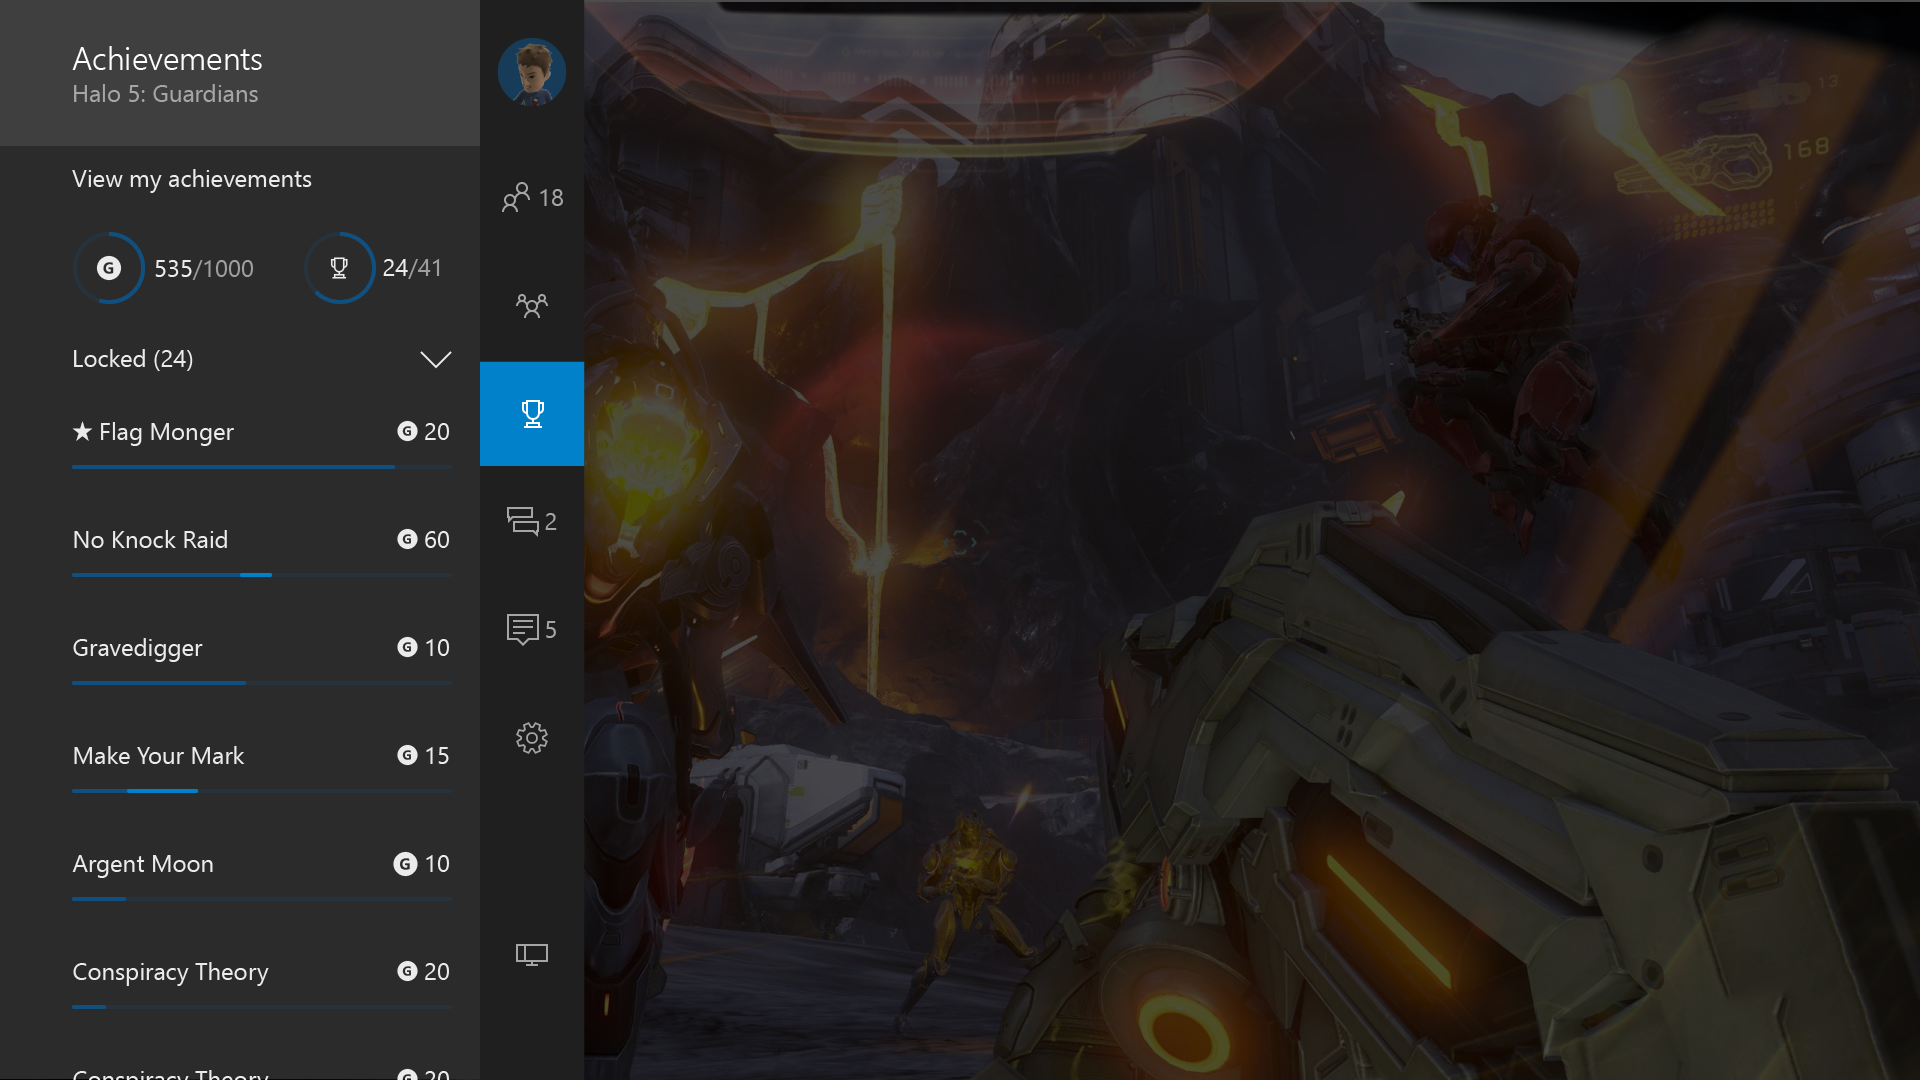Viewport: 1920px width, 1080px height.
Task: Open the Friends list showing 18
Action: tap(531, 197)
